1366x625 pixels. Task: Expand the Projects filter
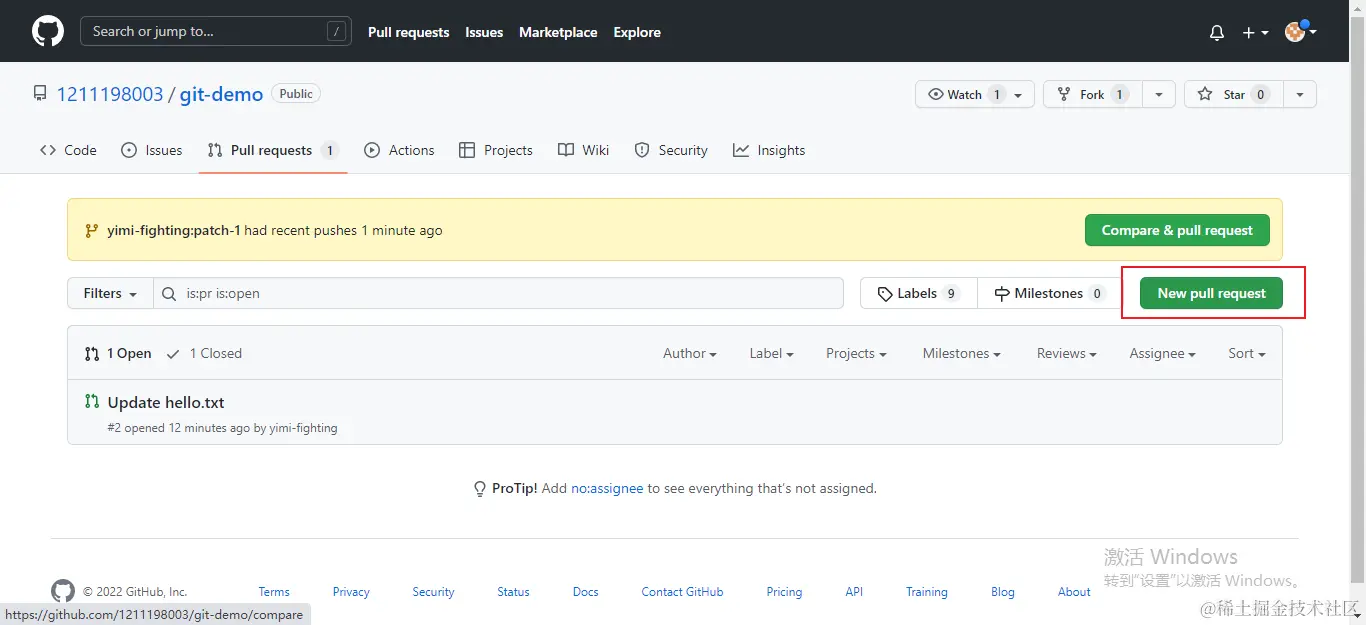click(856, 353)
